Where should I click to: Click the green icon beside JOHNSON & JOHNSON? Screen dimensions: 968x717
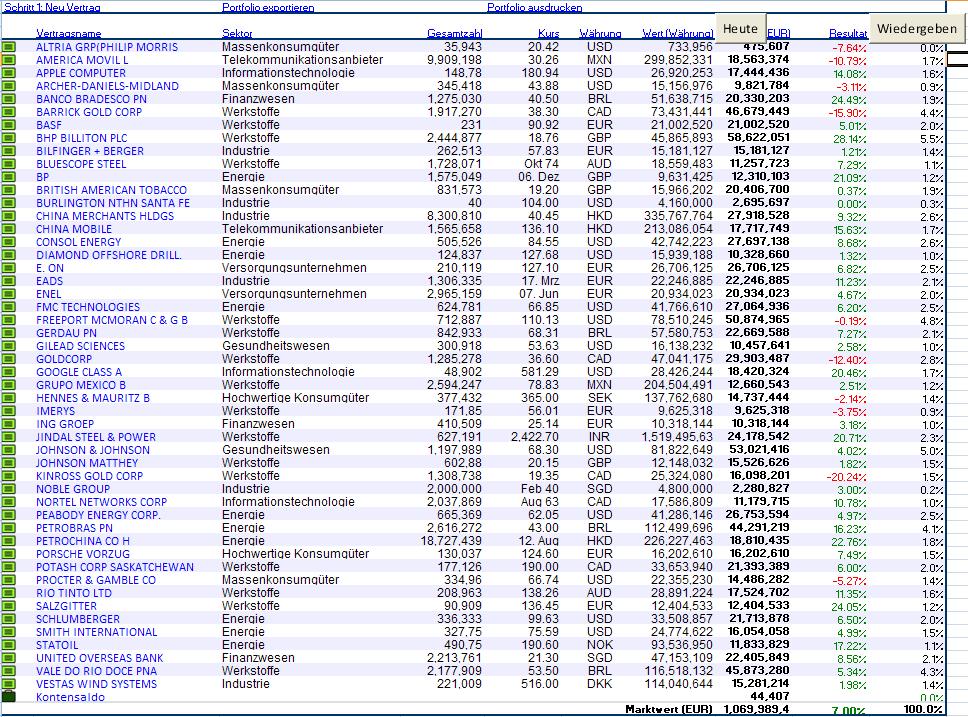point(8,450)
